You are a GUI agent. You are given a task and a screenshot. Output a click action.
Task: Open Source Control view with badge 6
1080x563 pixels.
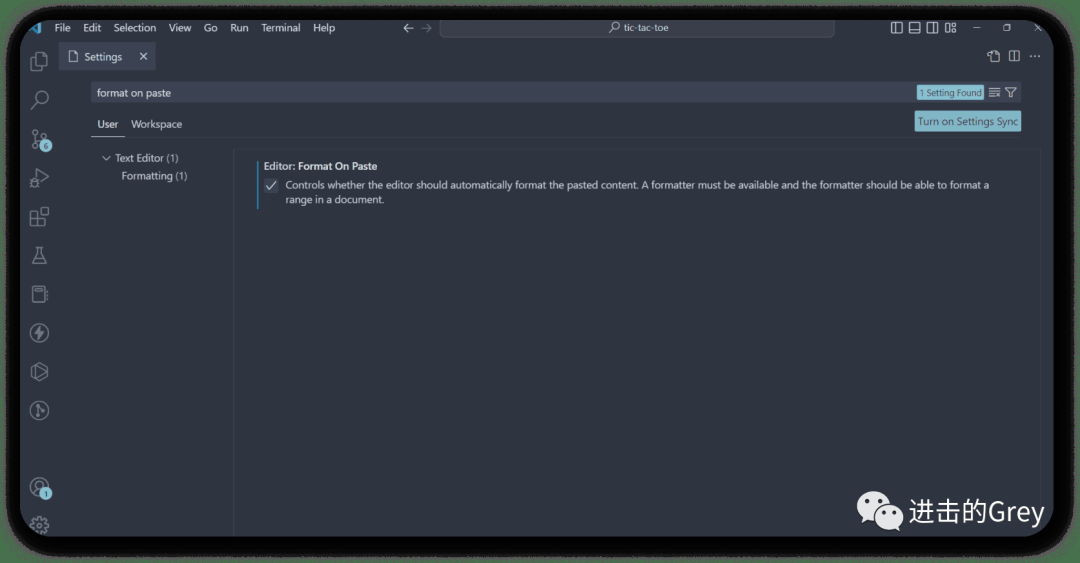click(x=40, y=140)
